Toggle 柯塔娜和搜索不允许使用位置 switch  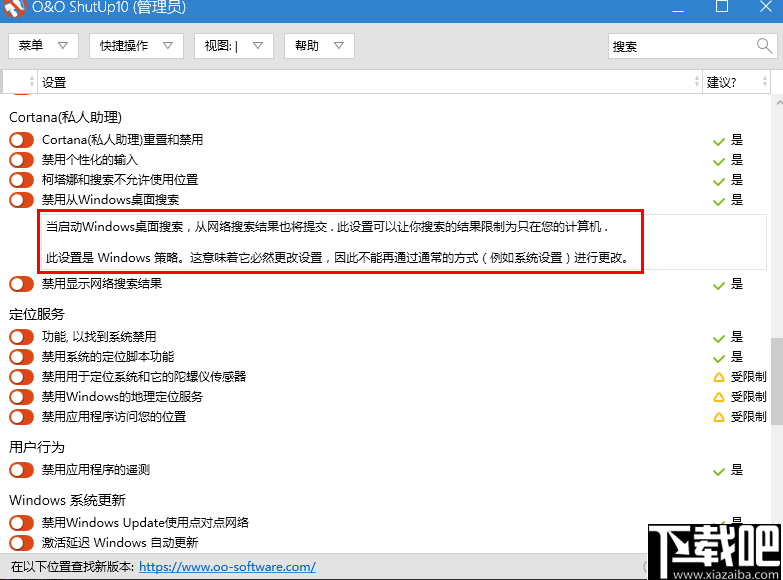21,180
